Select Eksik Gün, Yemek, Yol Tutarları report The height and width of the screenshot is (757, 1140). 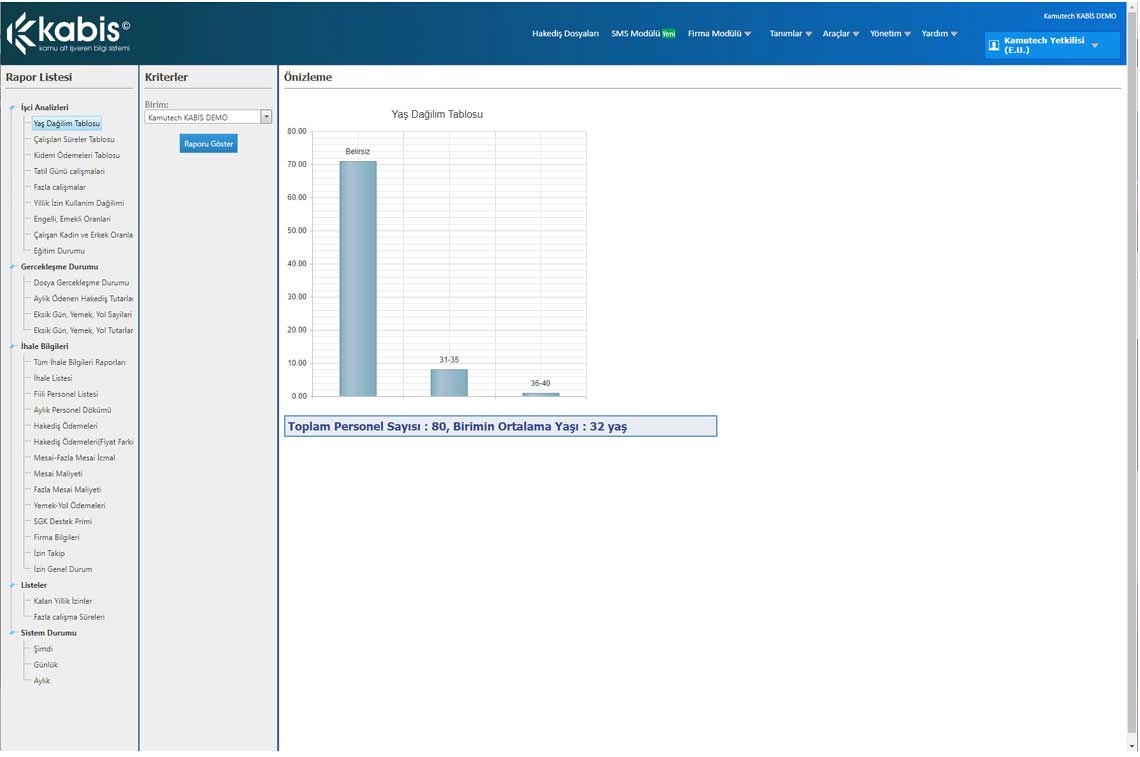(83, 331)
